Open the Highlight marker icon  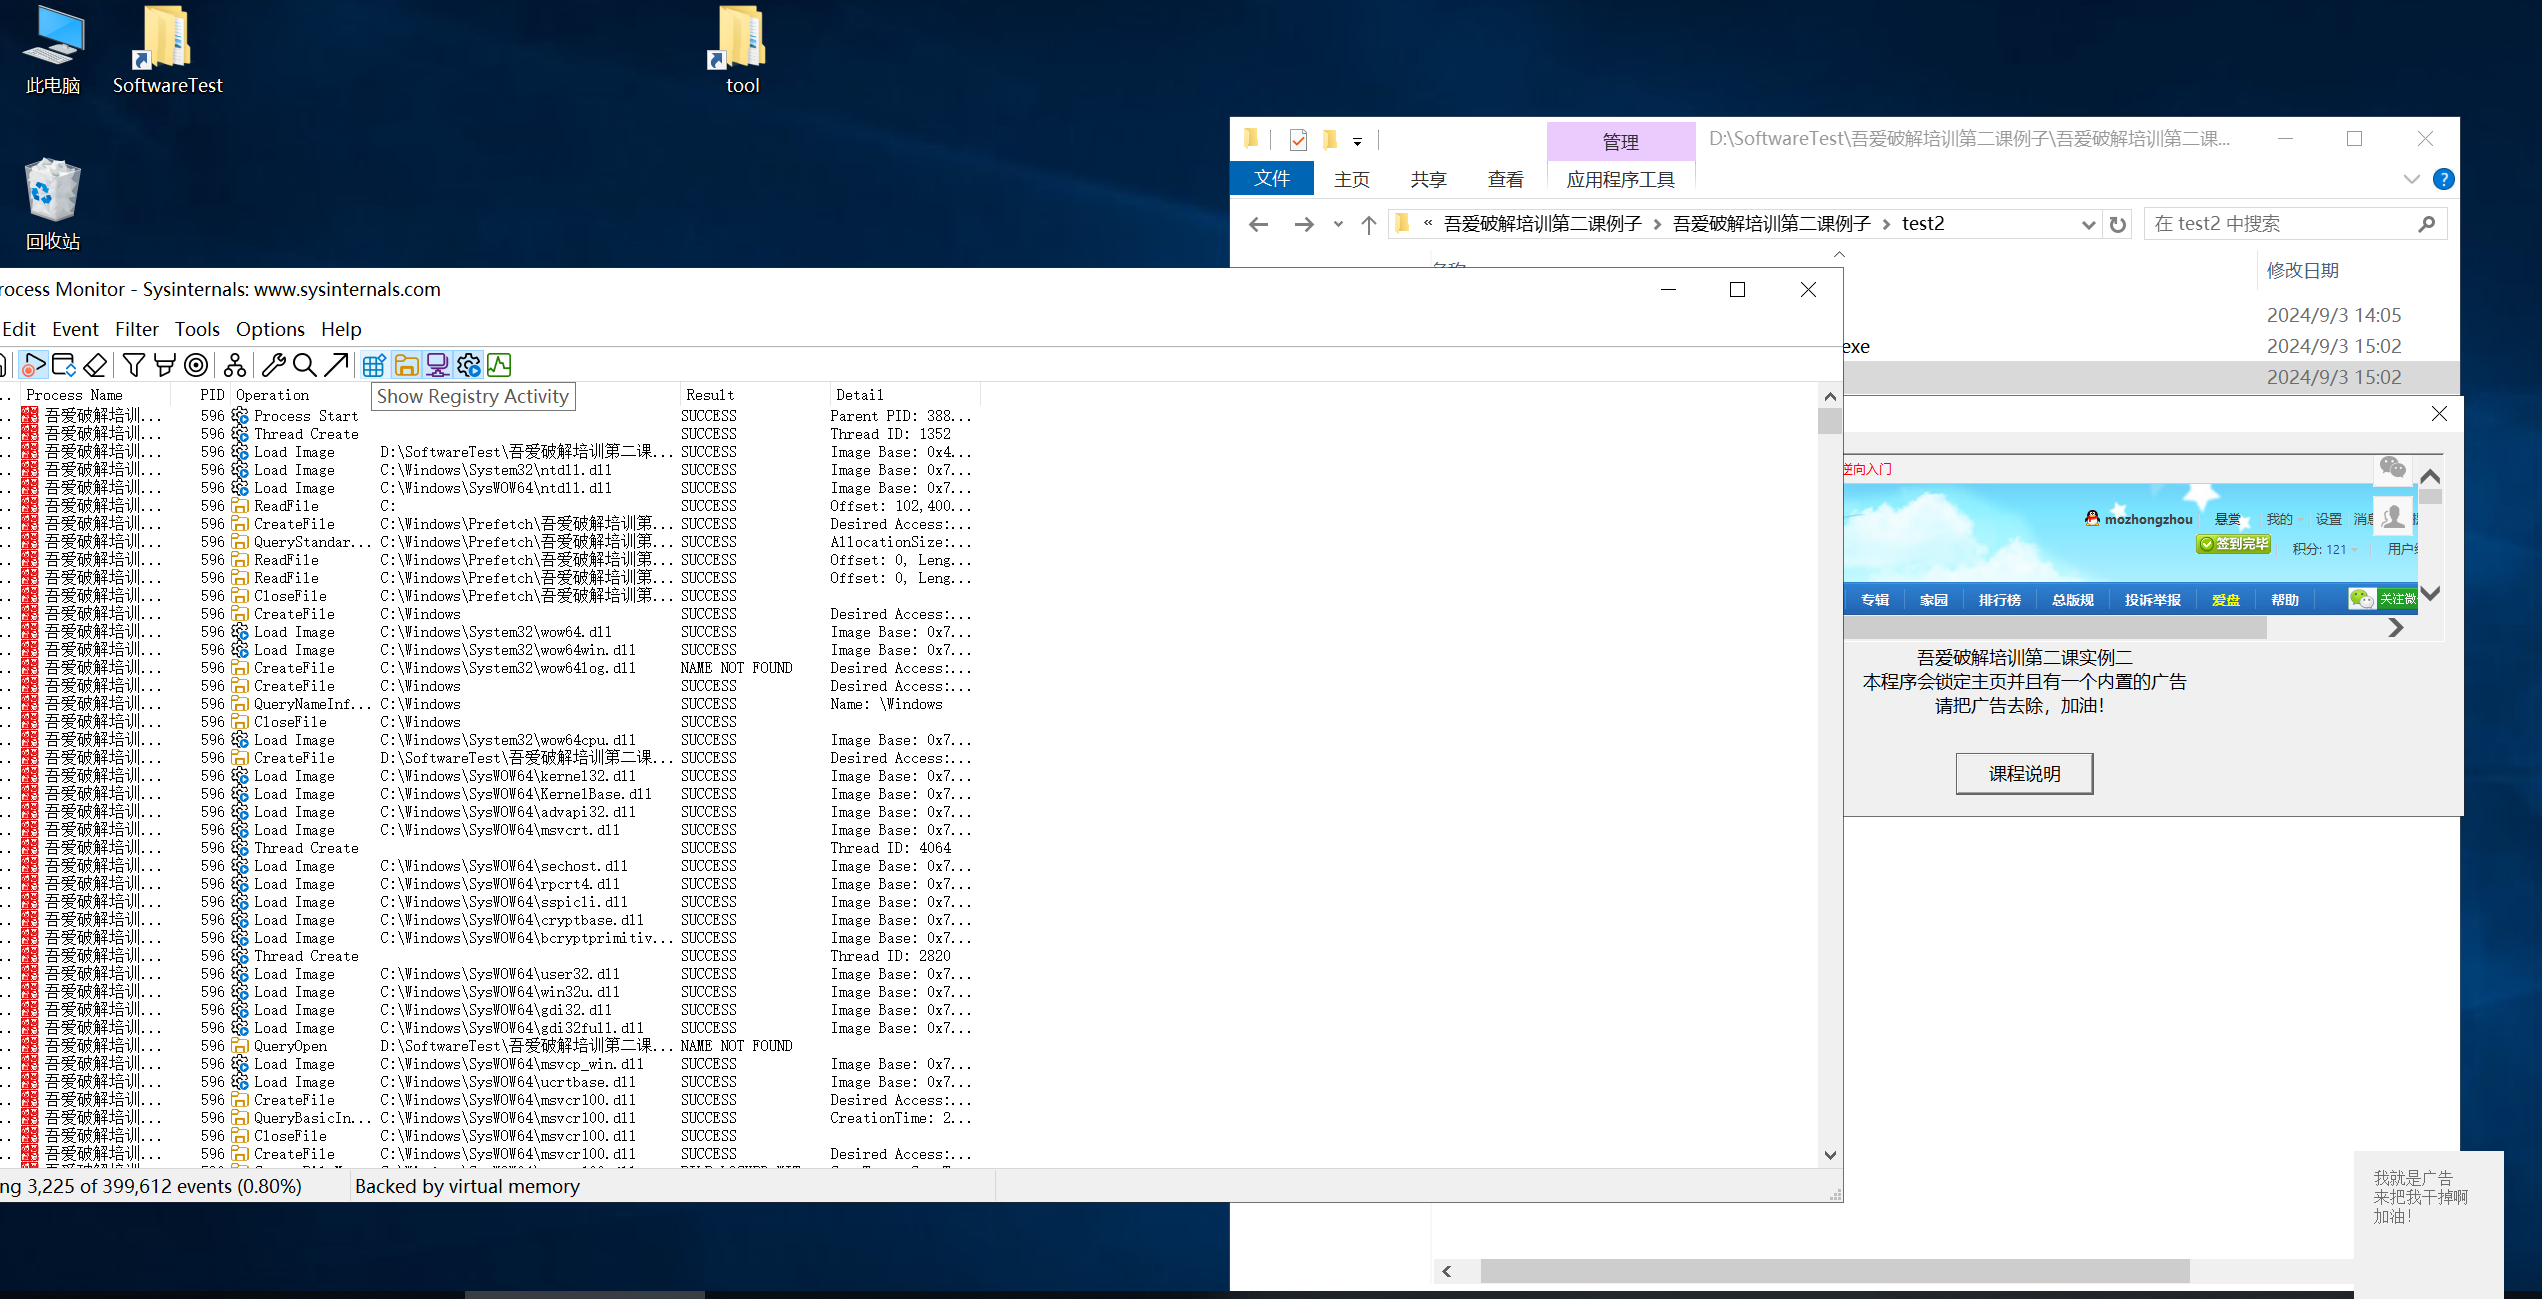point(165,365)
